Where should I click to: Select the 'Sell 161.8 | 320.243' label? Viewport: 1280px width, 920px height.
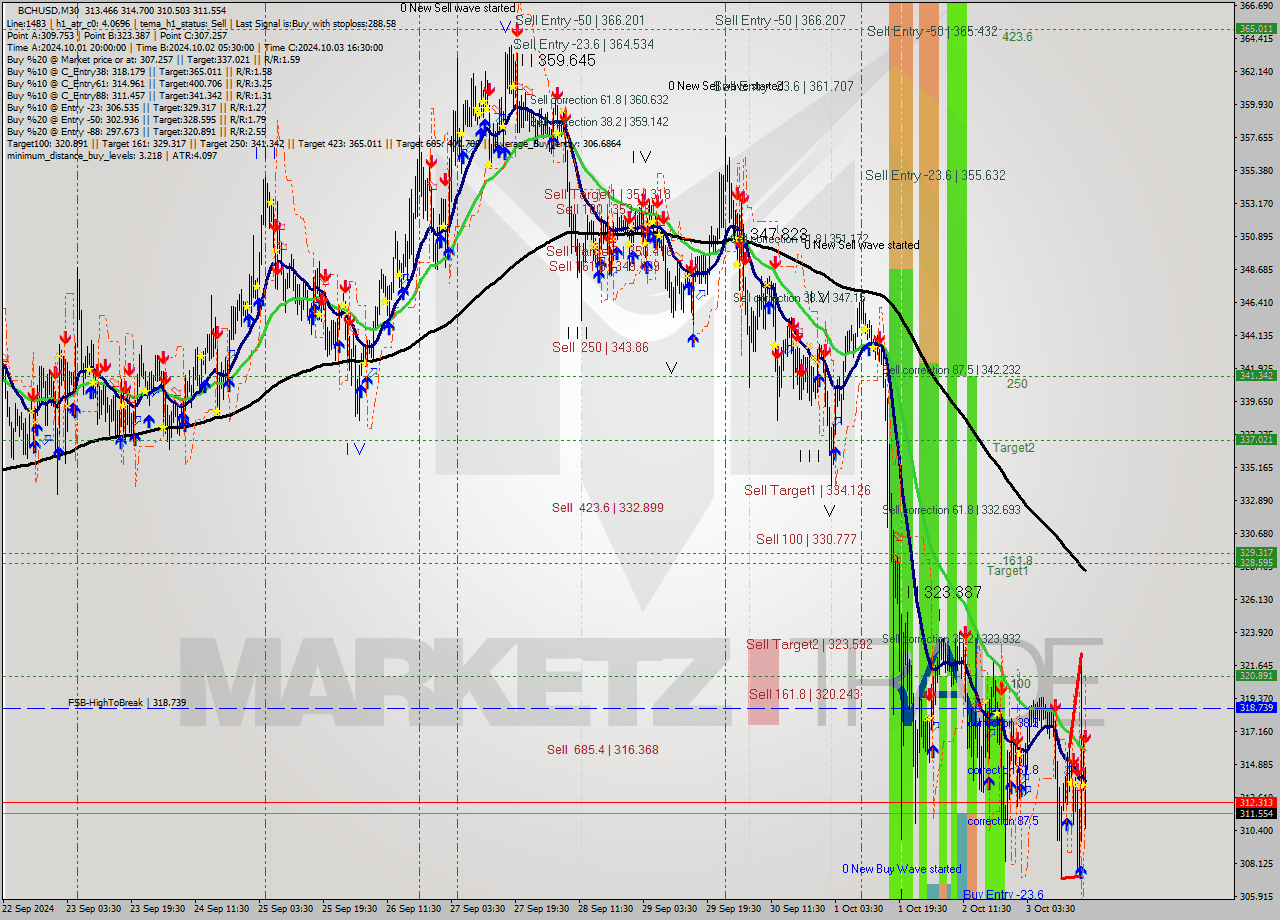tap(804, 694)
